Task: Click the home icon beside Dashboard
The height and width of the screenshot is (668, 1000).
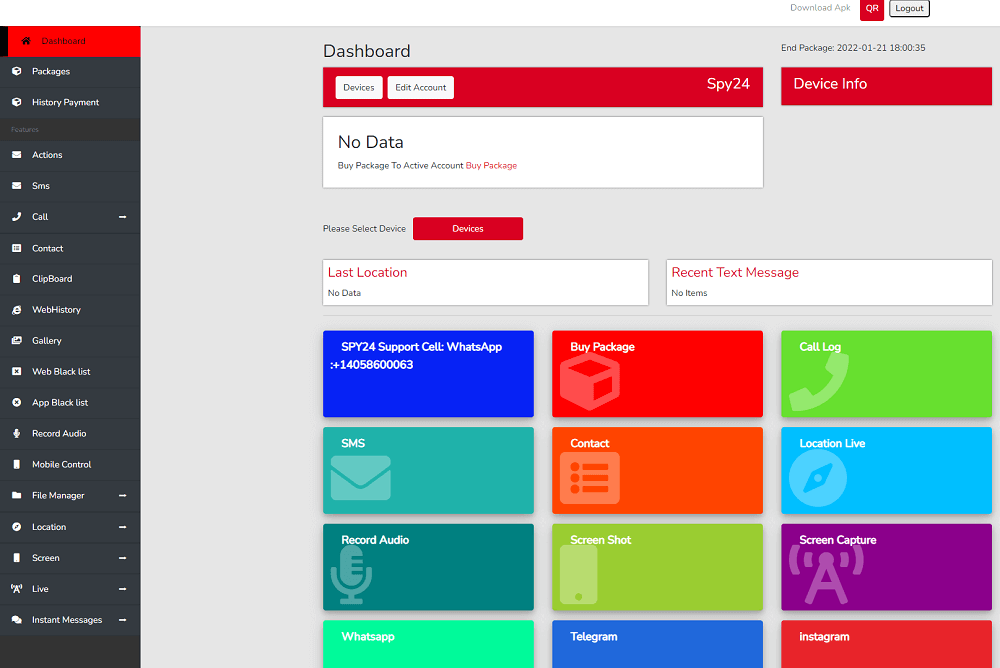Action: point(26,41)
